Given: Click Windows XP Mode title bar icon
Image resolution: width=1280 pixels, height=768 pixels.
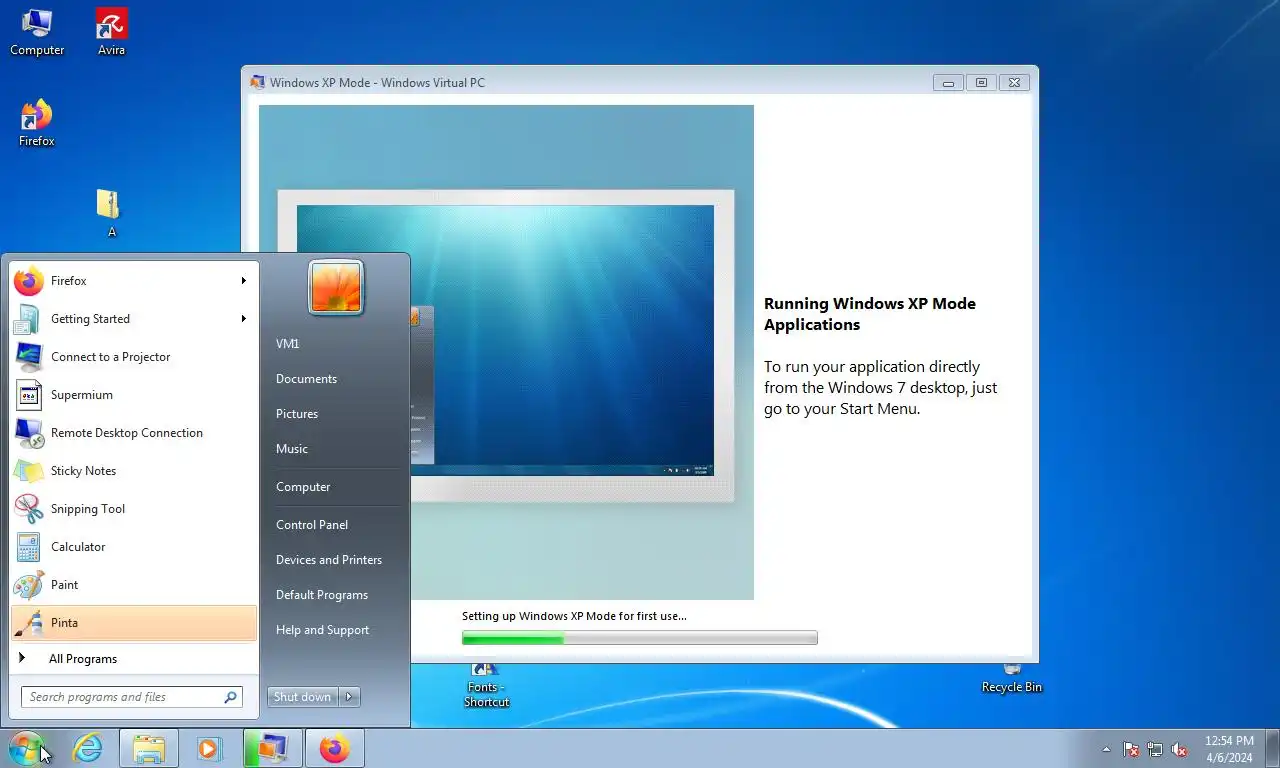Looking at the screenshot, I should click(x=258, y=83).
